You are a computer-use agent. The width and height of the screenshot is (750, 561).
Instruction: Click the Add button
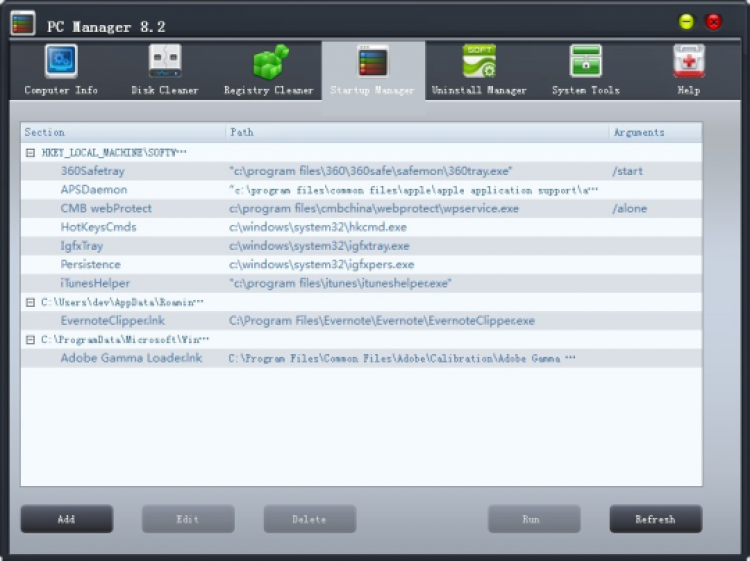coord(67,519)
